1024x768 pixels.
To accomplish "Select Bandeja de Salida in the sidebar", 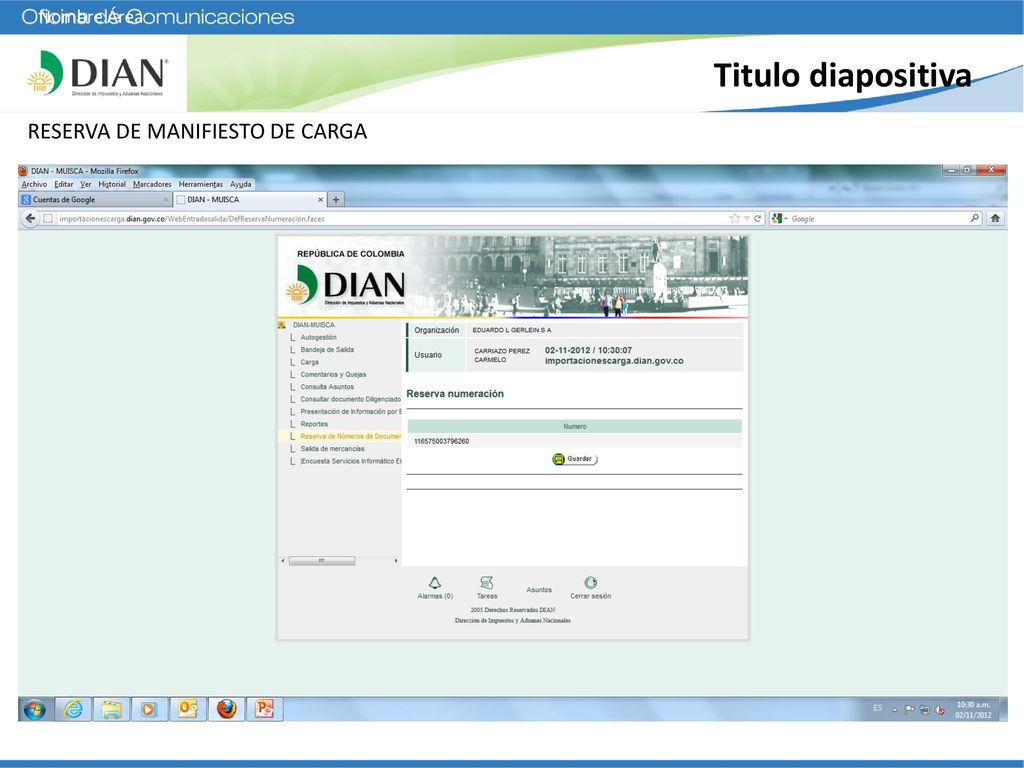I will [x=327, y=349].
